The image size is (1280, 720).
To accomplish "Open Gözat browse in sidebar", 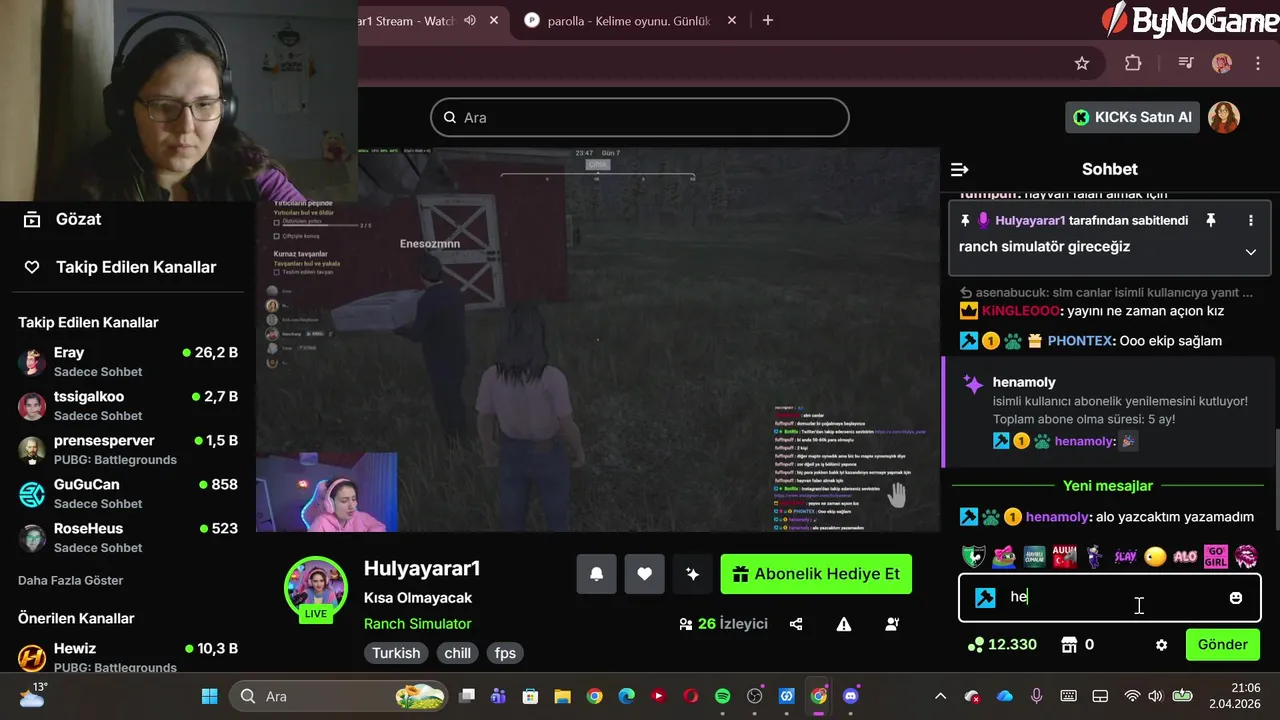I will [62, 219].
